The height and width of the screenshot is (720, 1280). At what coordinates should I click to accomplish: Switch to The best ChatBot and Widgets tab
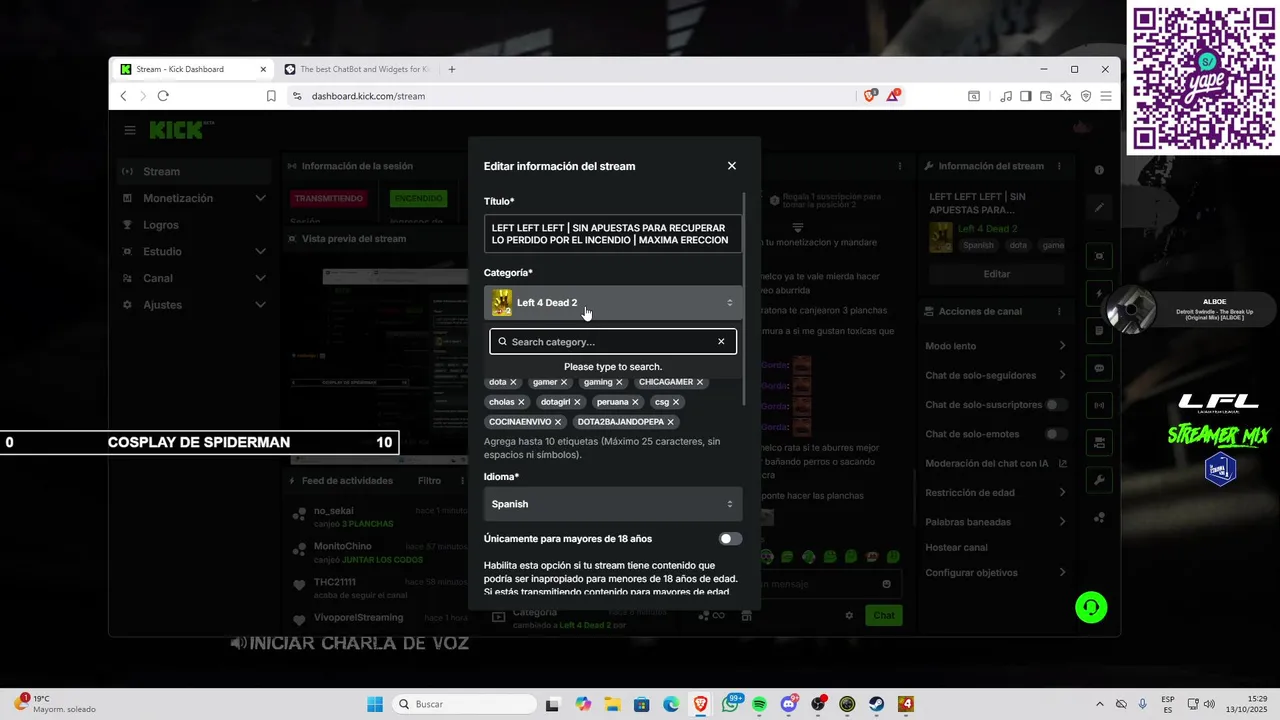coord(357,69)
